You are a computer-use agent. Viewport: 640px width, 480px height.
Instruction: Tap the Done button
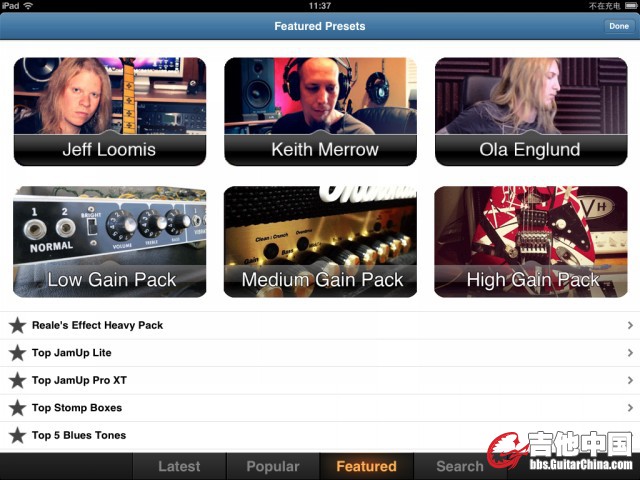point(619,26)
